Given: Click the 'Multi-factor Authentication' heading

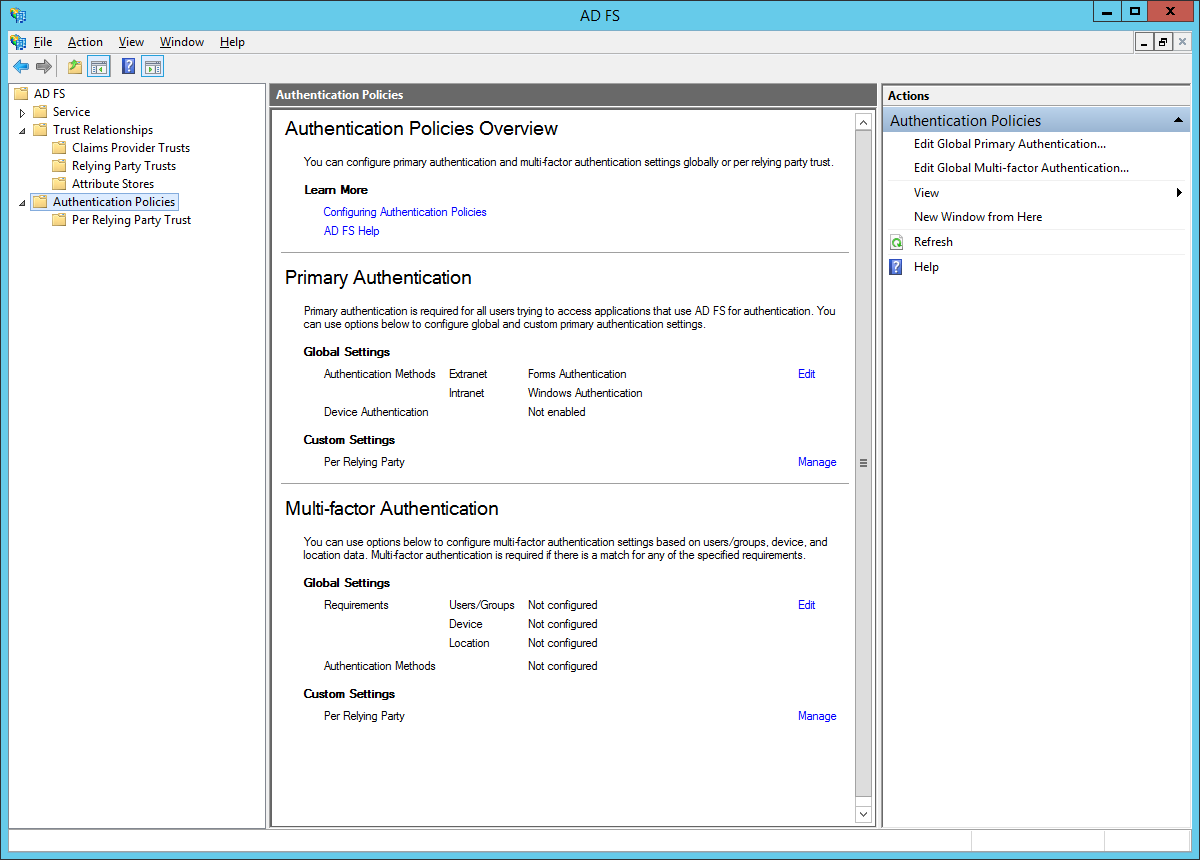Looking at the screenshot, I should coord(392,509).
